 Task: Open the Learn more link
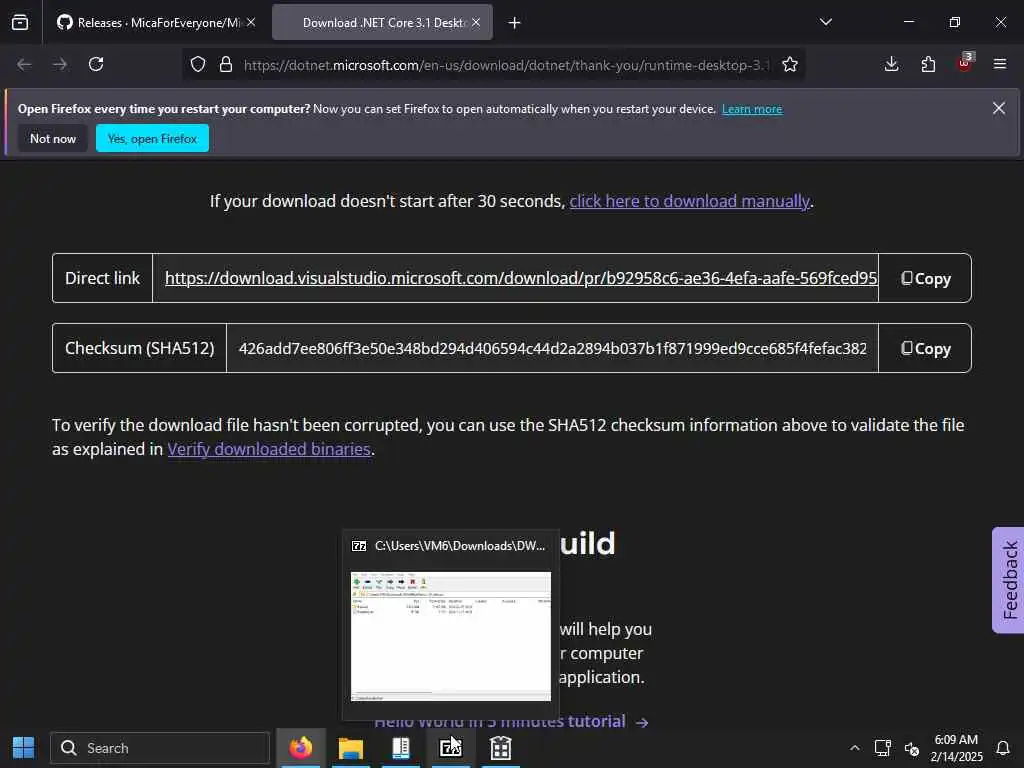click(x=752, y=109)
